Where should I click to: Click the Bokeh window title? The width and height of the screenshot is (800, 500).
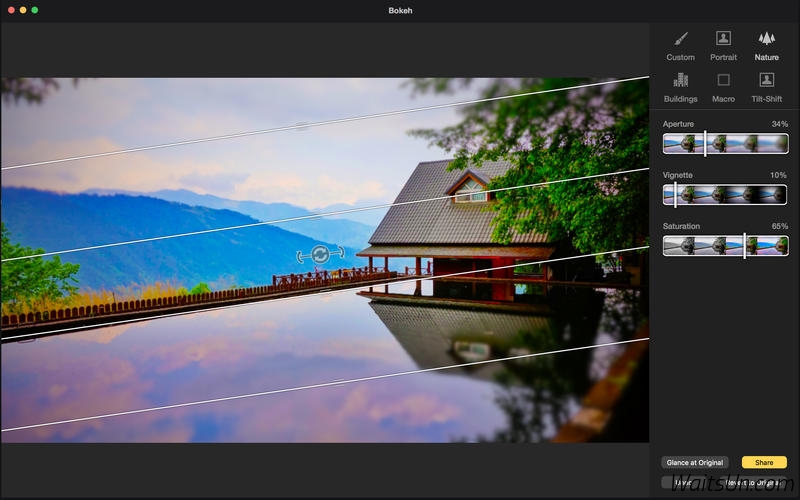coord(400,10)
